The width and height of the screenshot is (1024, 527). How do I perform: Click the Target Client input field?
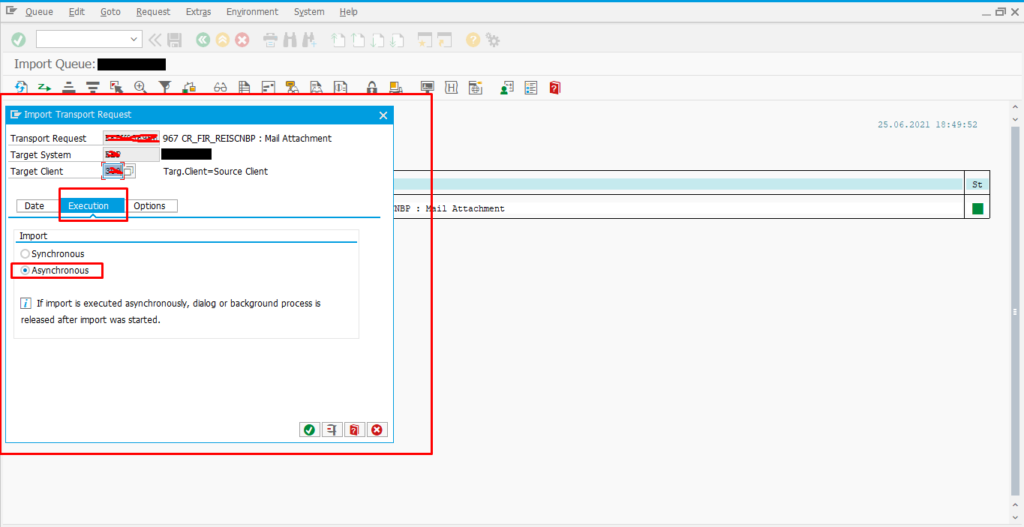click(x=113, y=171)
